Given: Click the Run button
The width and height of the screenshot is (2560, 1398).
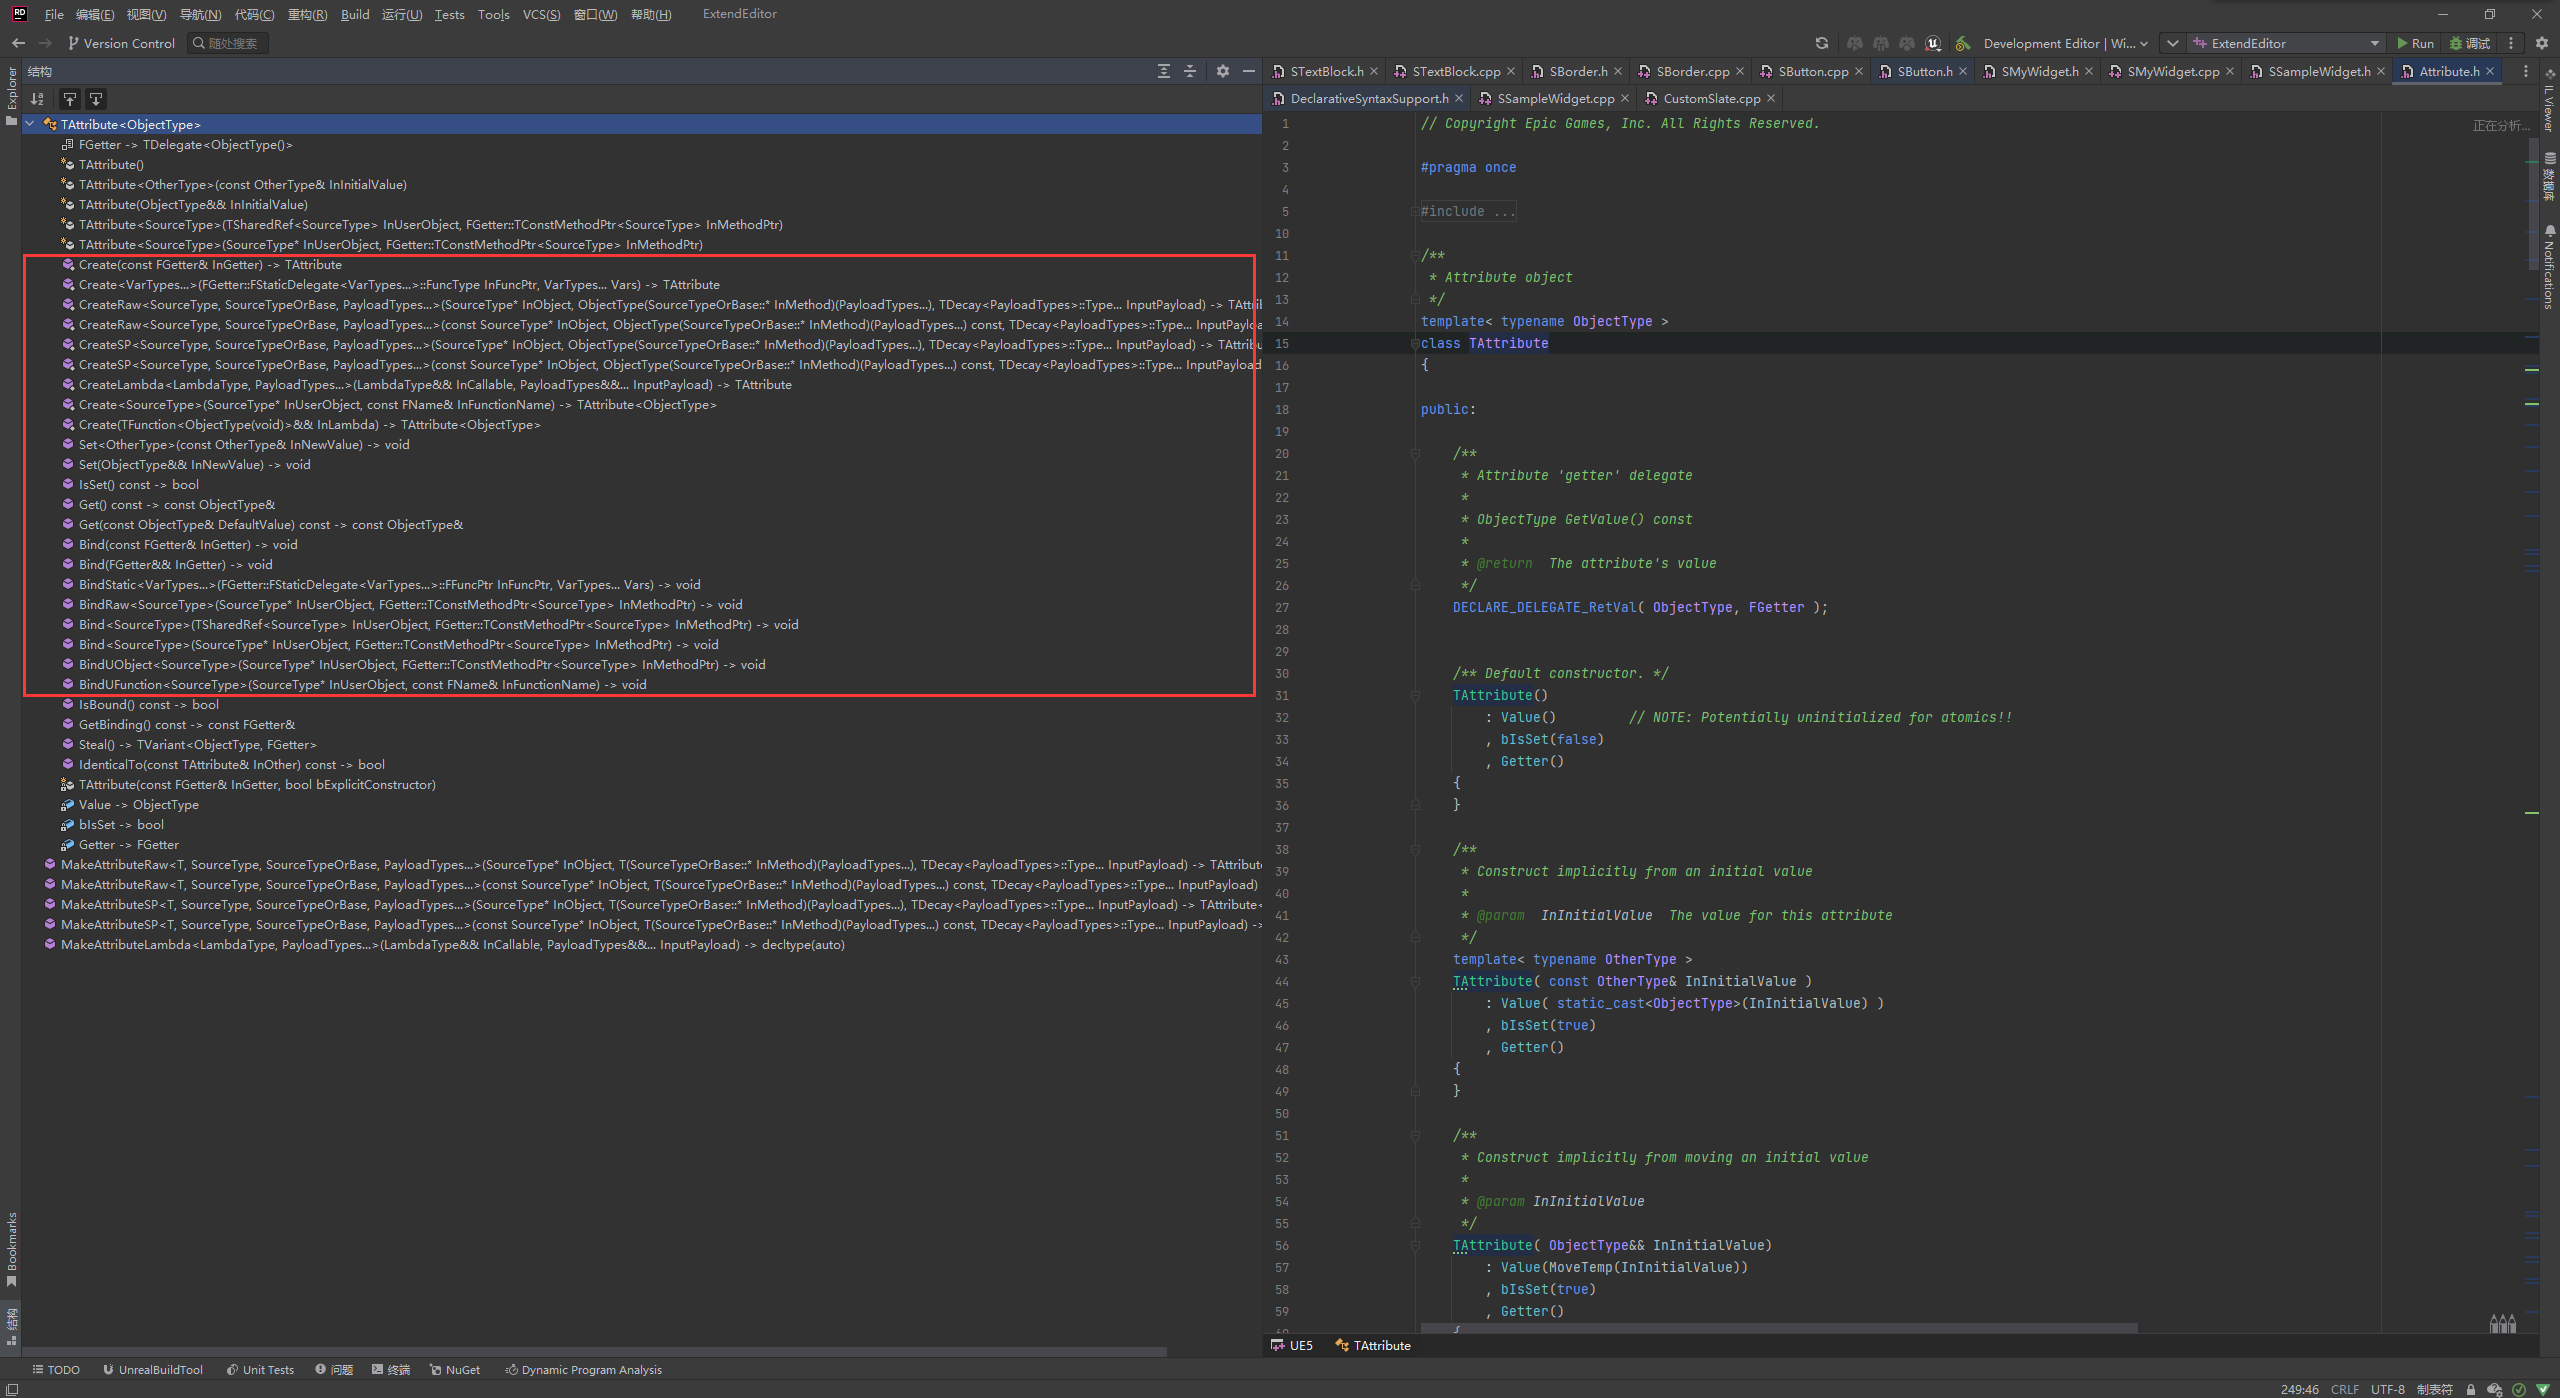Looking at the screenshot, I should coord(2414,43).
